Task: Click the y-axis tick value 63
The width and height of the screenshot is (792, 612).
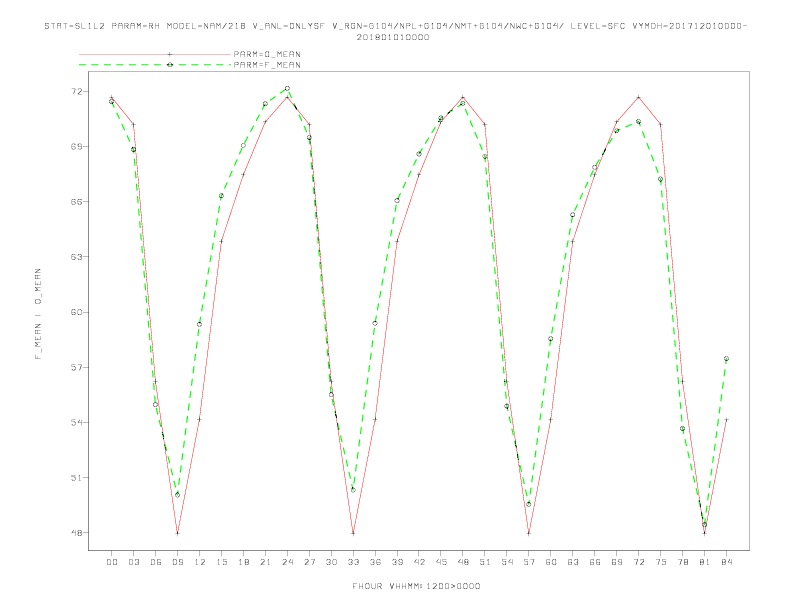Action: 77,257
